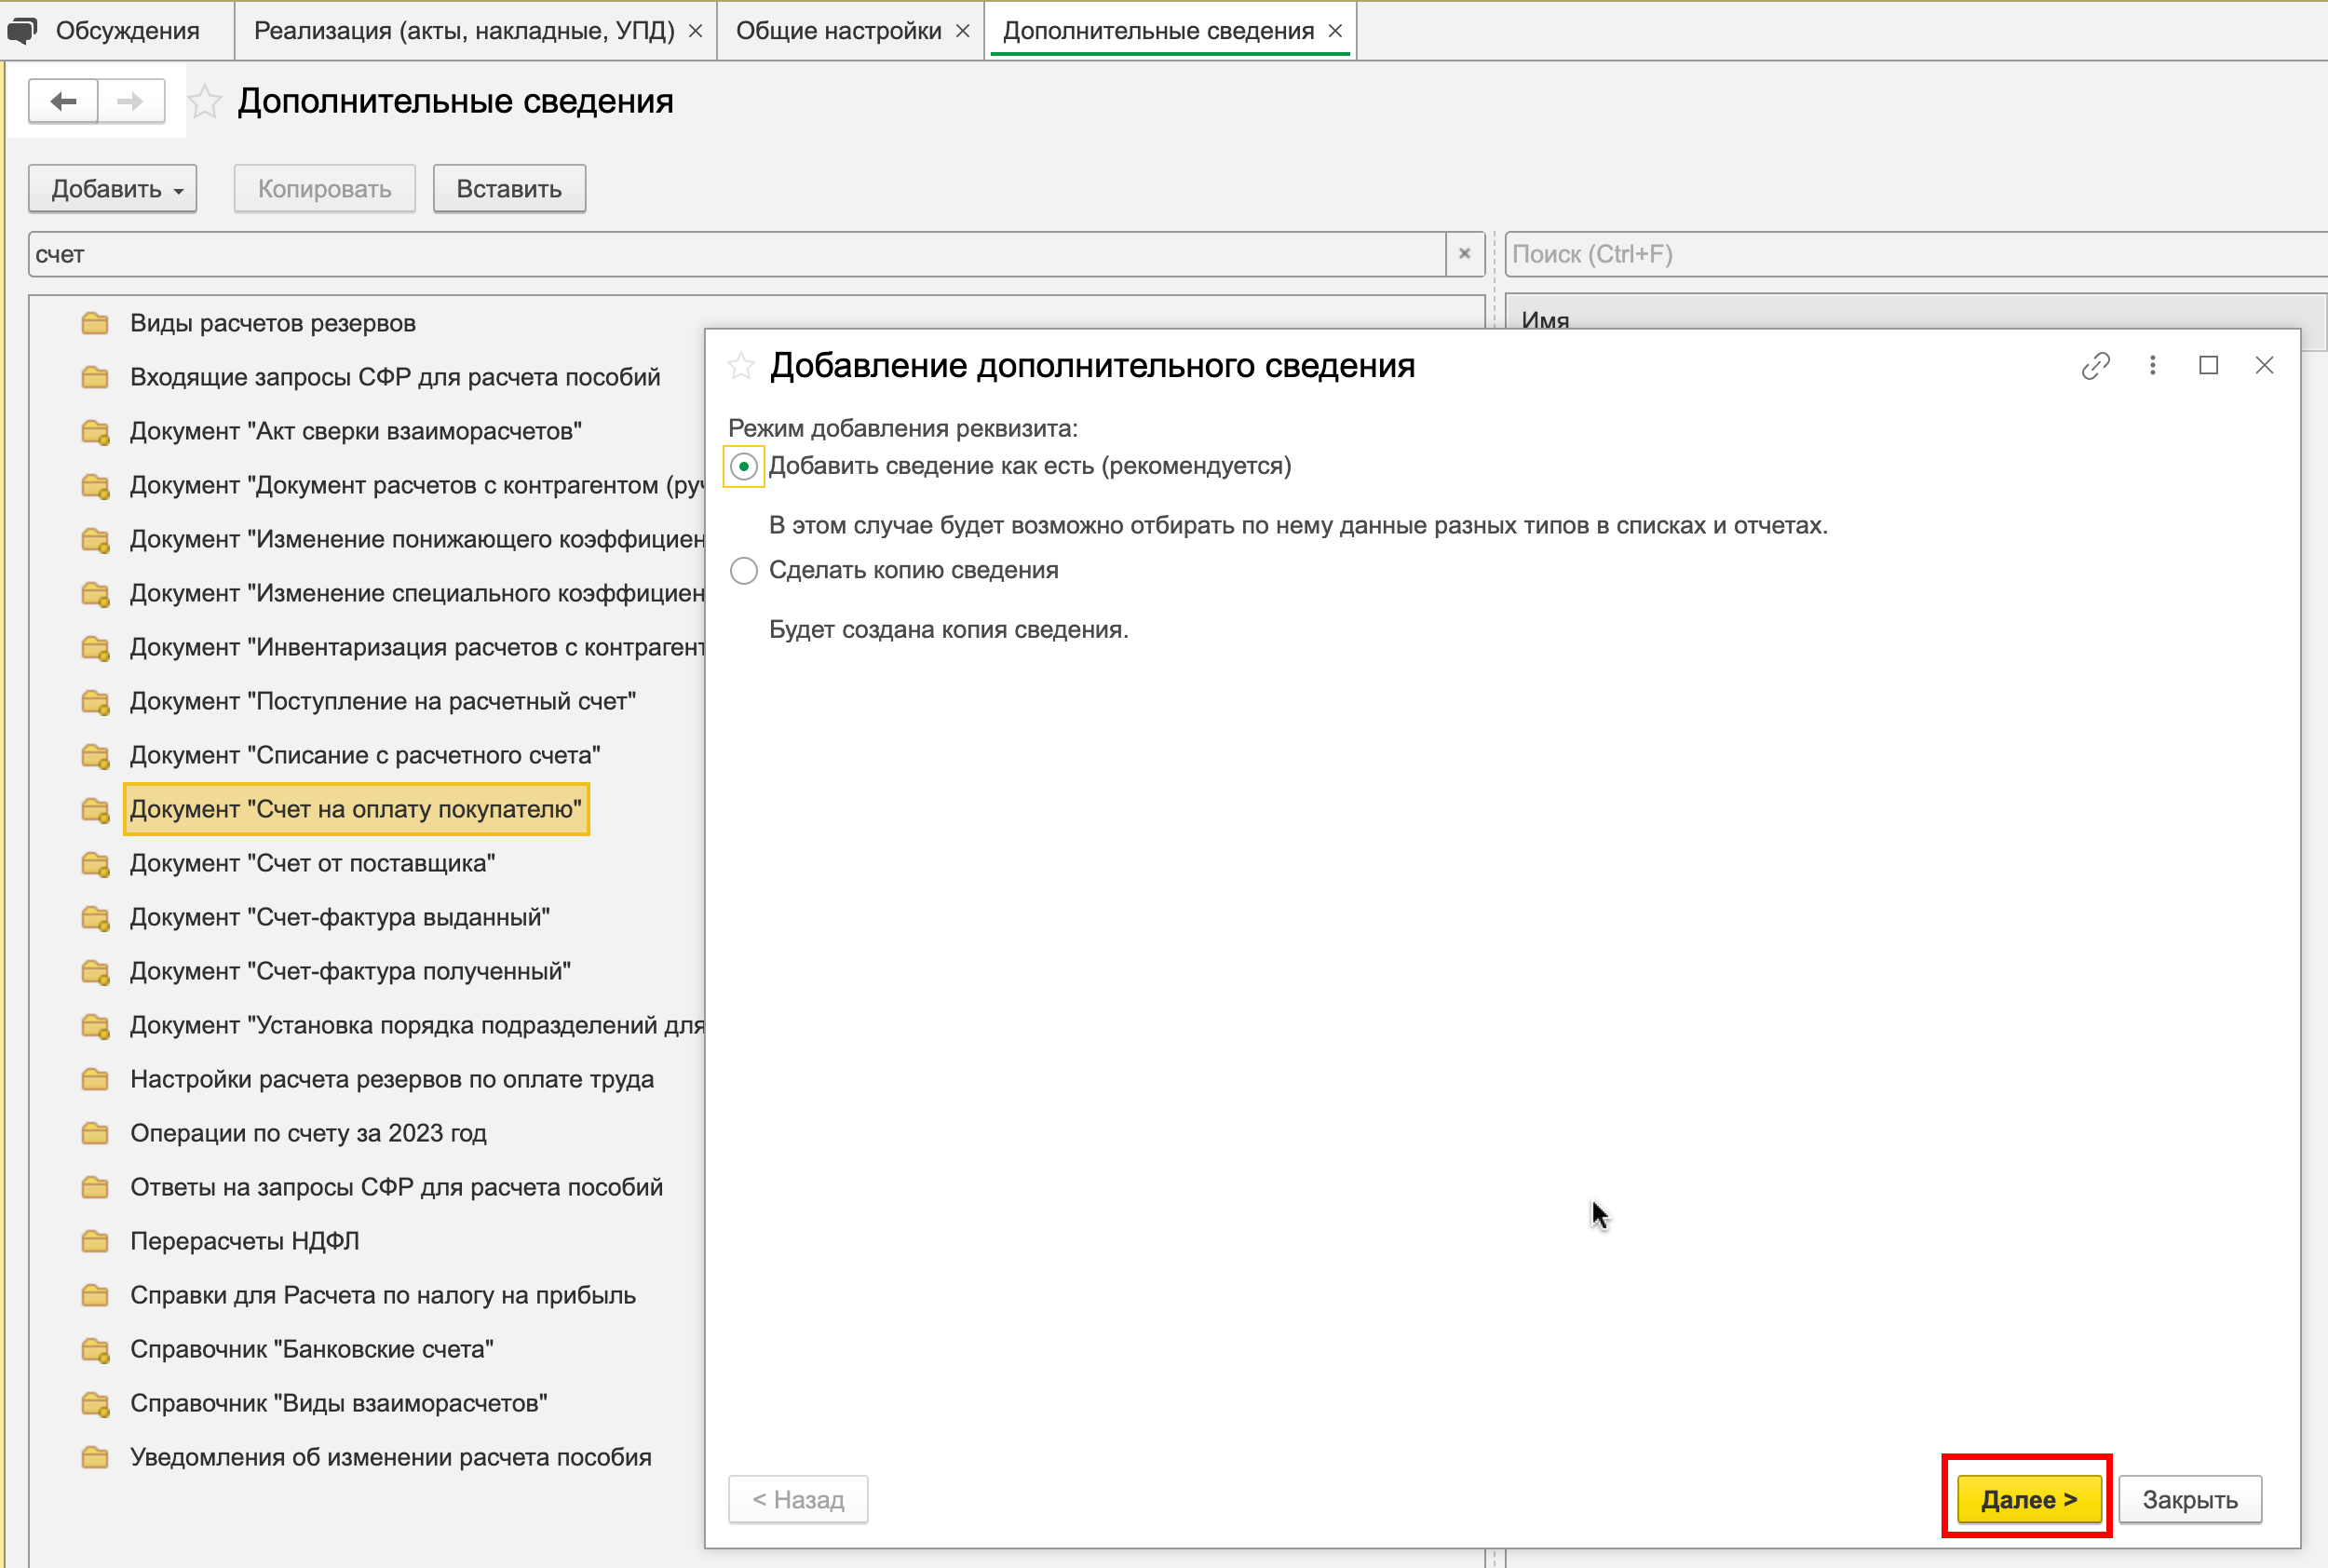
Task: Select Справки для Расчета по налогу на прибыль
Action: click(383, 1295)
